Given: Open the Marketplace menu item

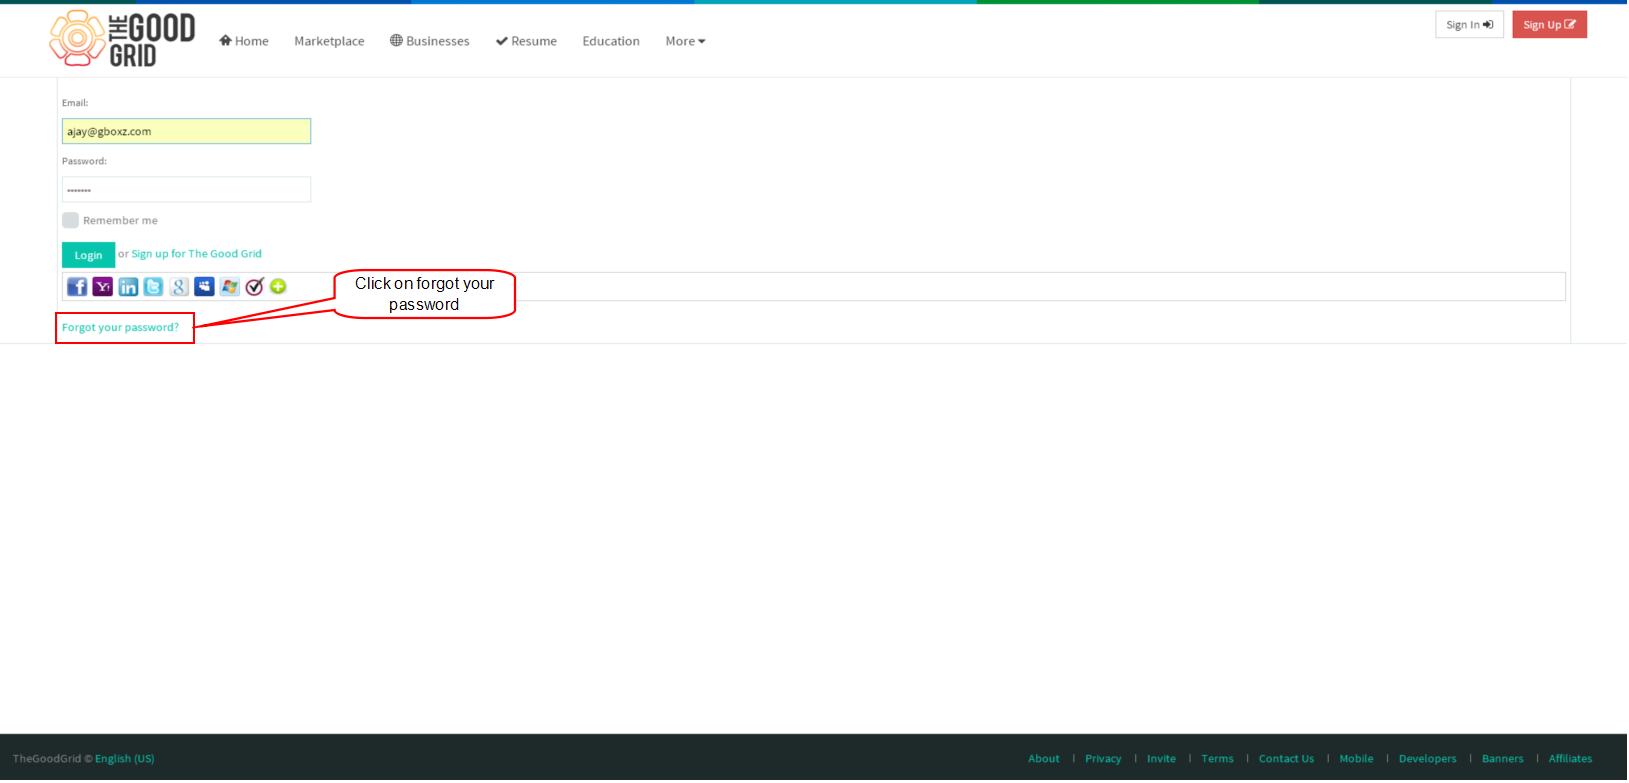Looking at the screenshot, I should point(329,41).
